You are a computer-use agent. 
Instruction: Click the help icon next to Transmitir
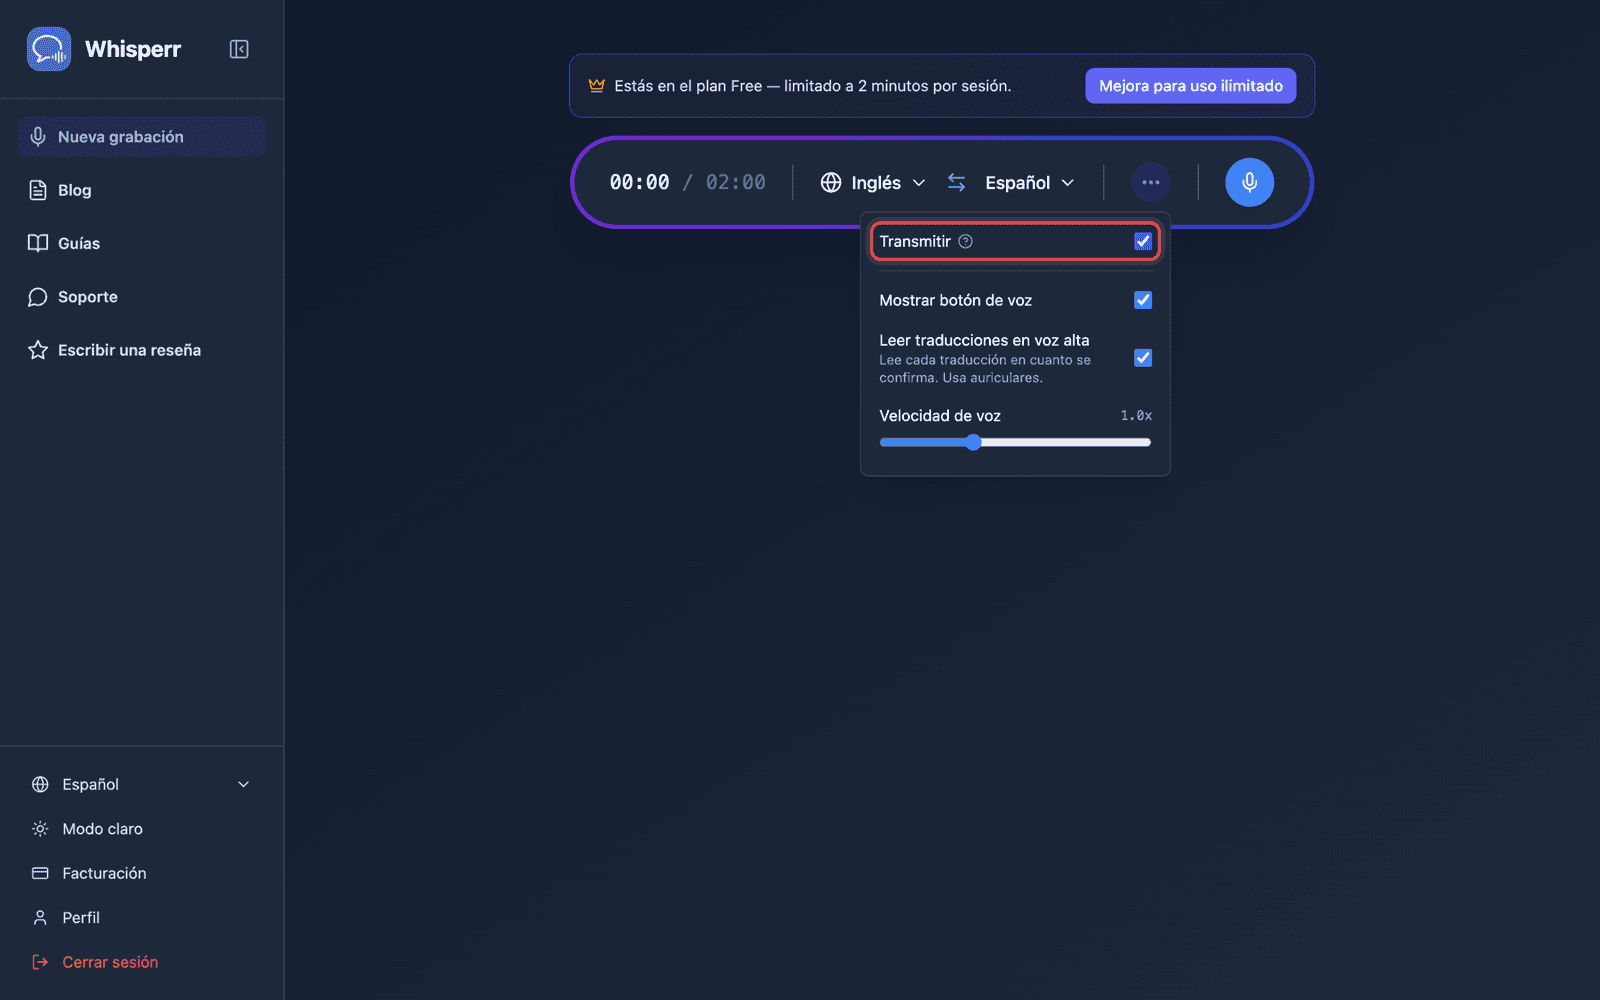965,241
